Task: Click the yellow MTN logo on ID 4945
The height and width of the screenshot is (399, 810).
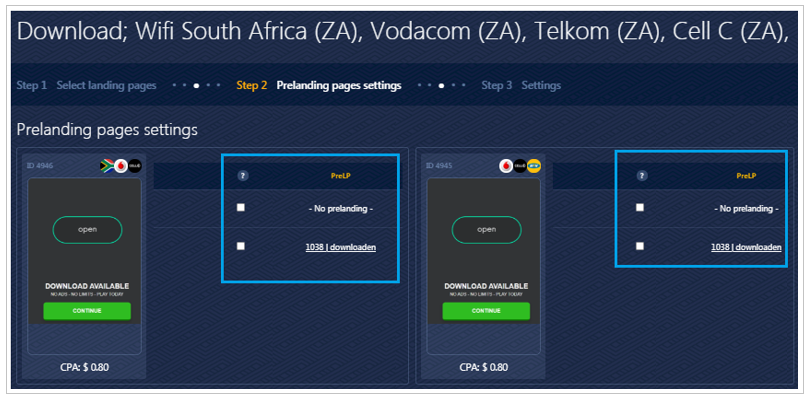Action: point(534,166)
